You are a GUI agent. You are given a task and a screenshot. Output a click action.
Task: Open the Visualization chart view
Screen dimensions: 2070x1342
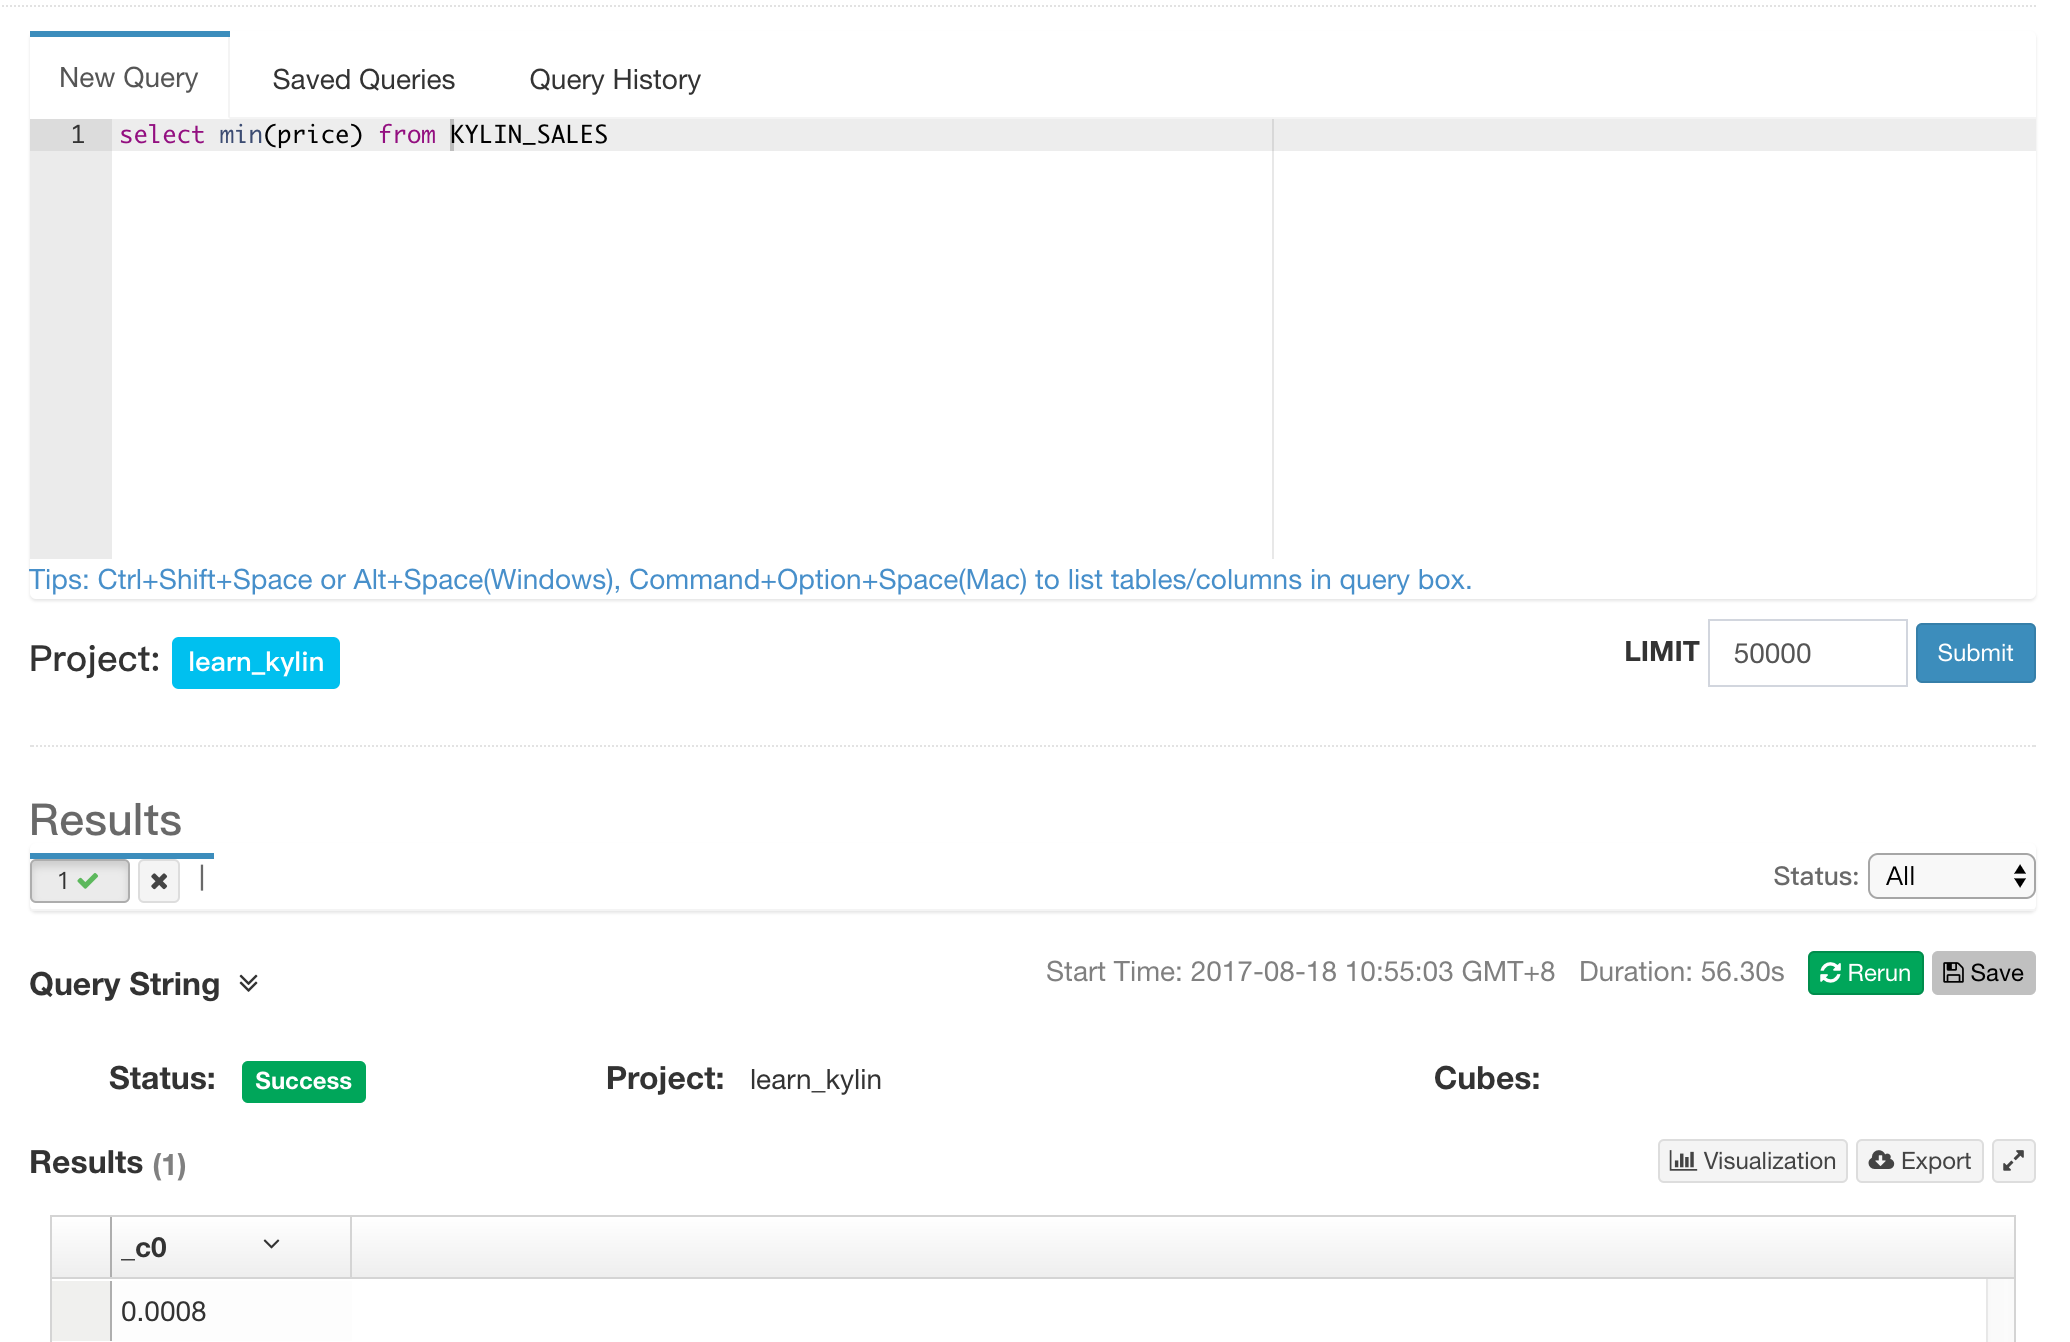coord(1752,1161)
